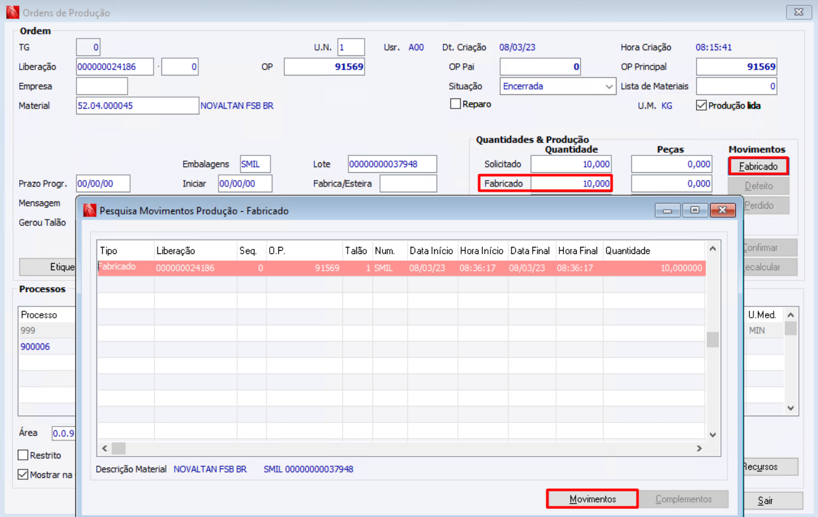This screenshot has width=818, height=517.
Task: Click the Iniciar date field
Action: [x=245, y=184]
